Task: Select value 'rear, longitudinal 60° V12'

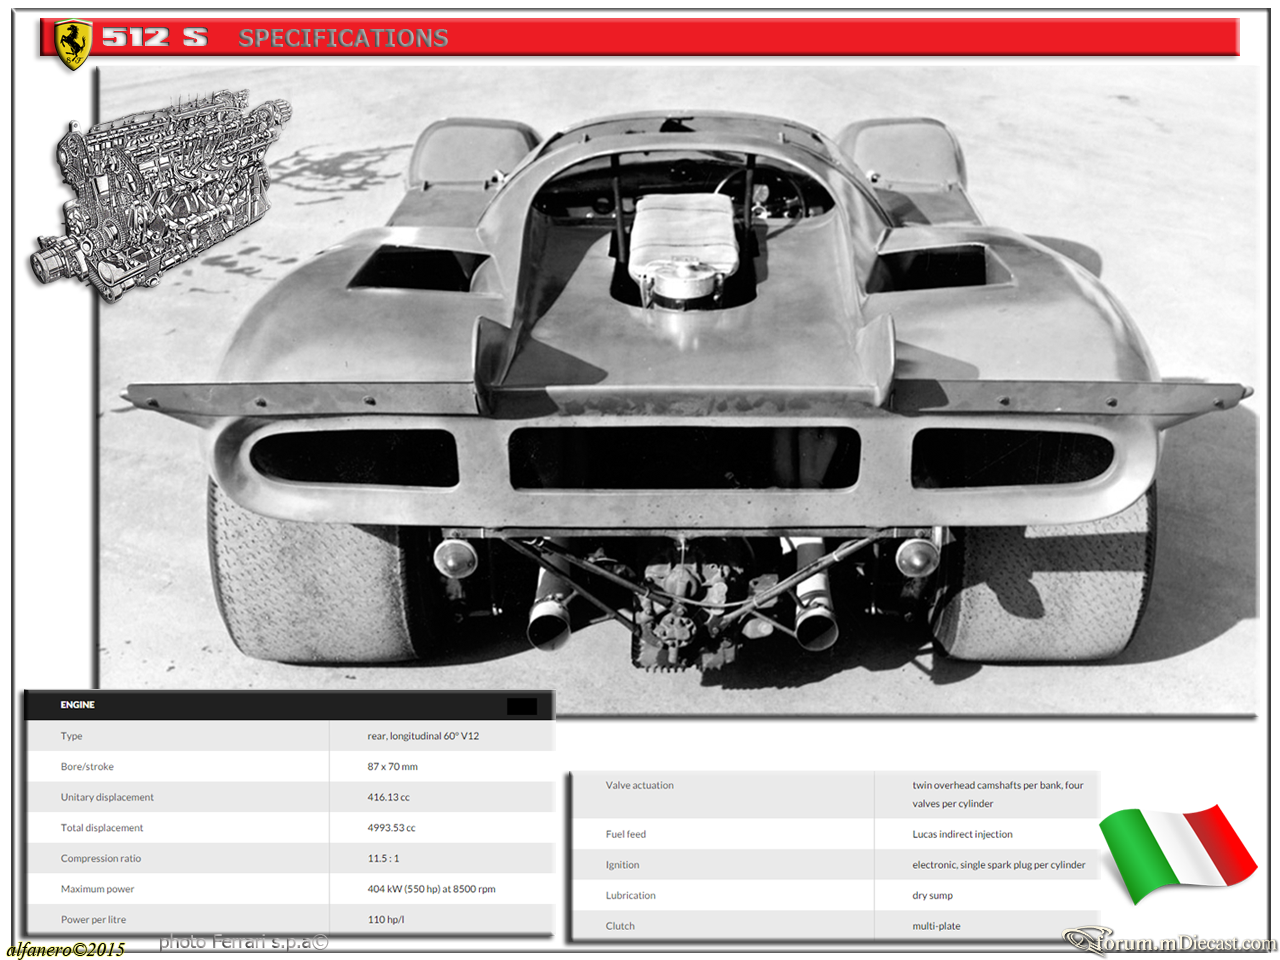Action: [423, 736]
